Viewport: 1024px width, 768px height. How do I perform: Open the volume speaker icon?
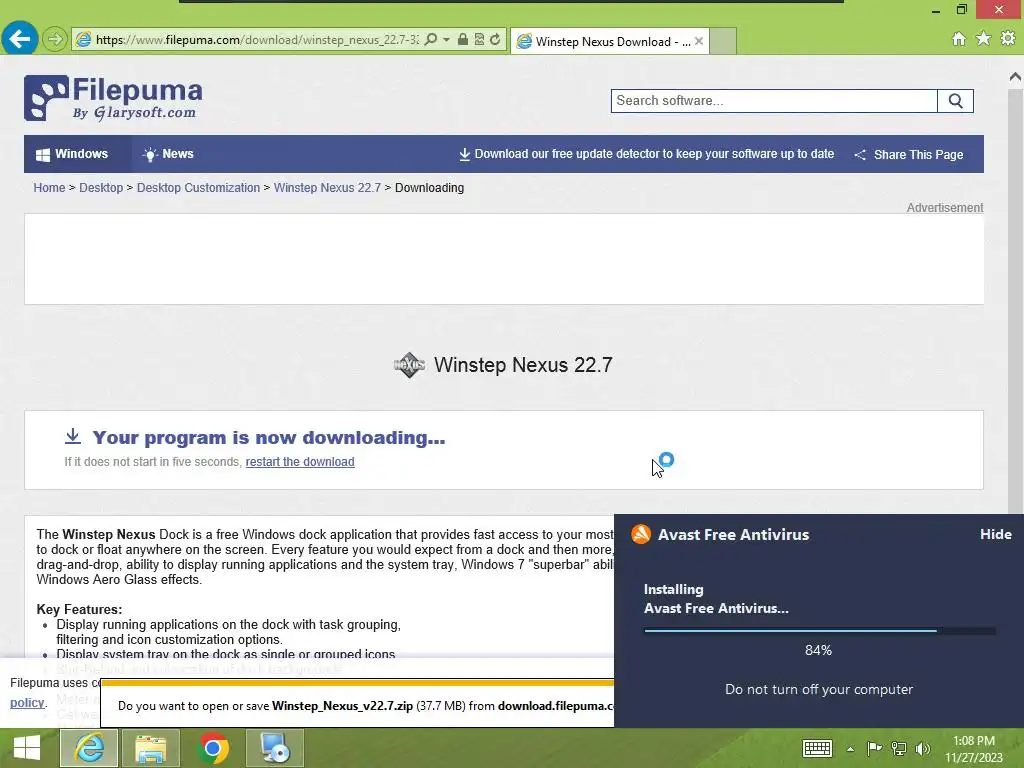[x=922, y=748]
